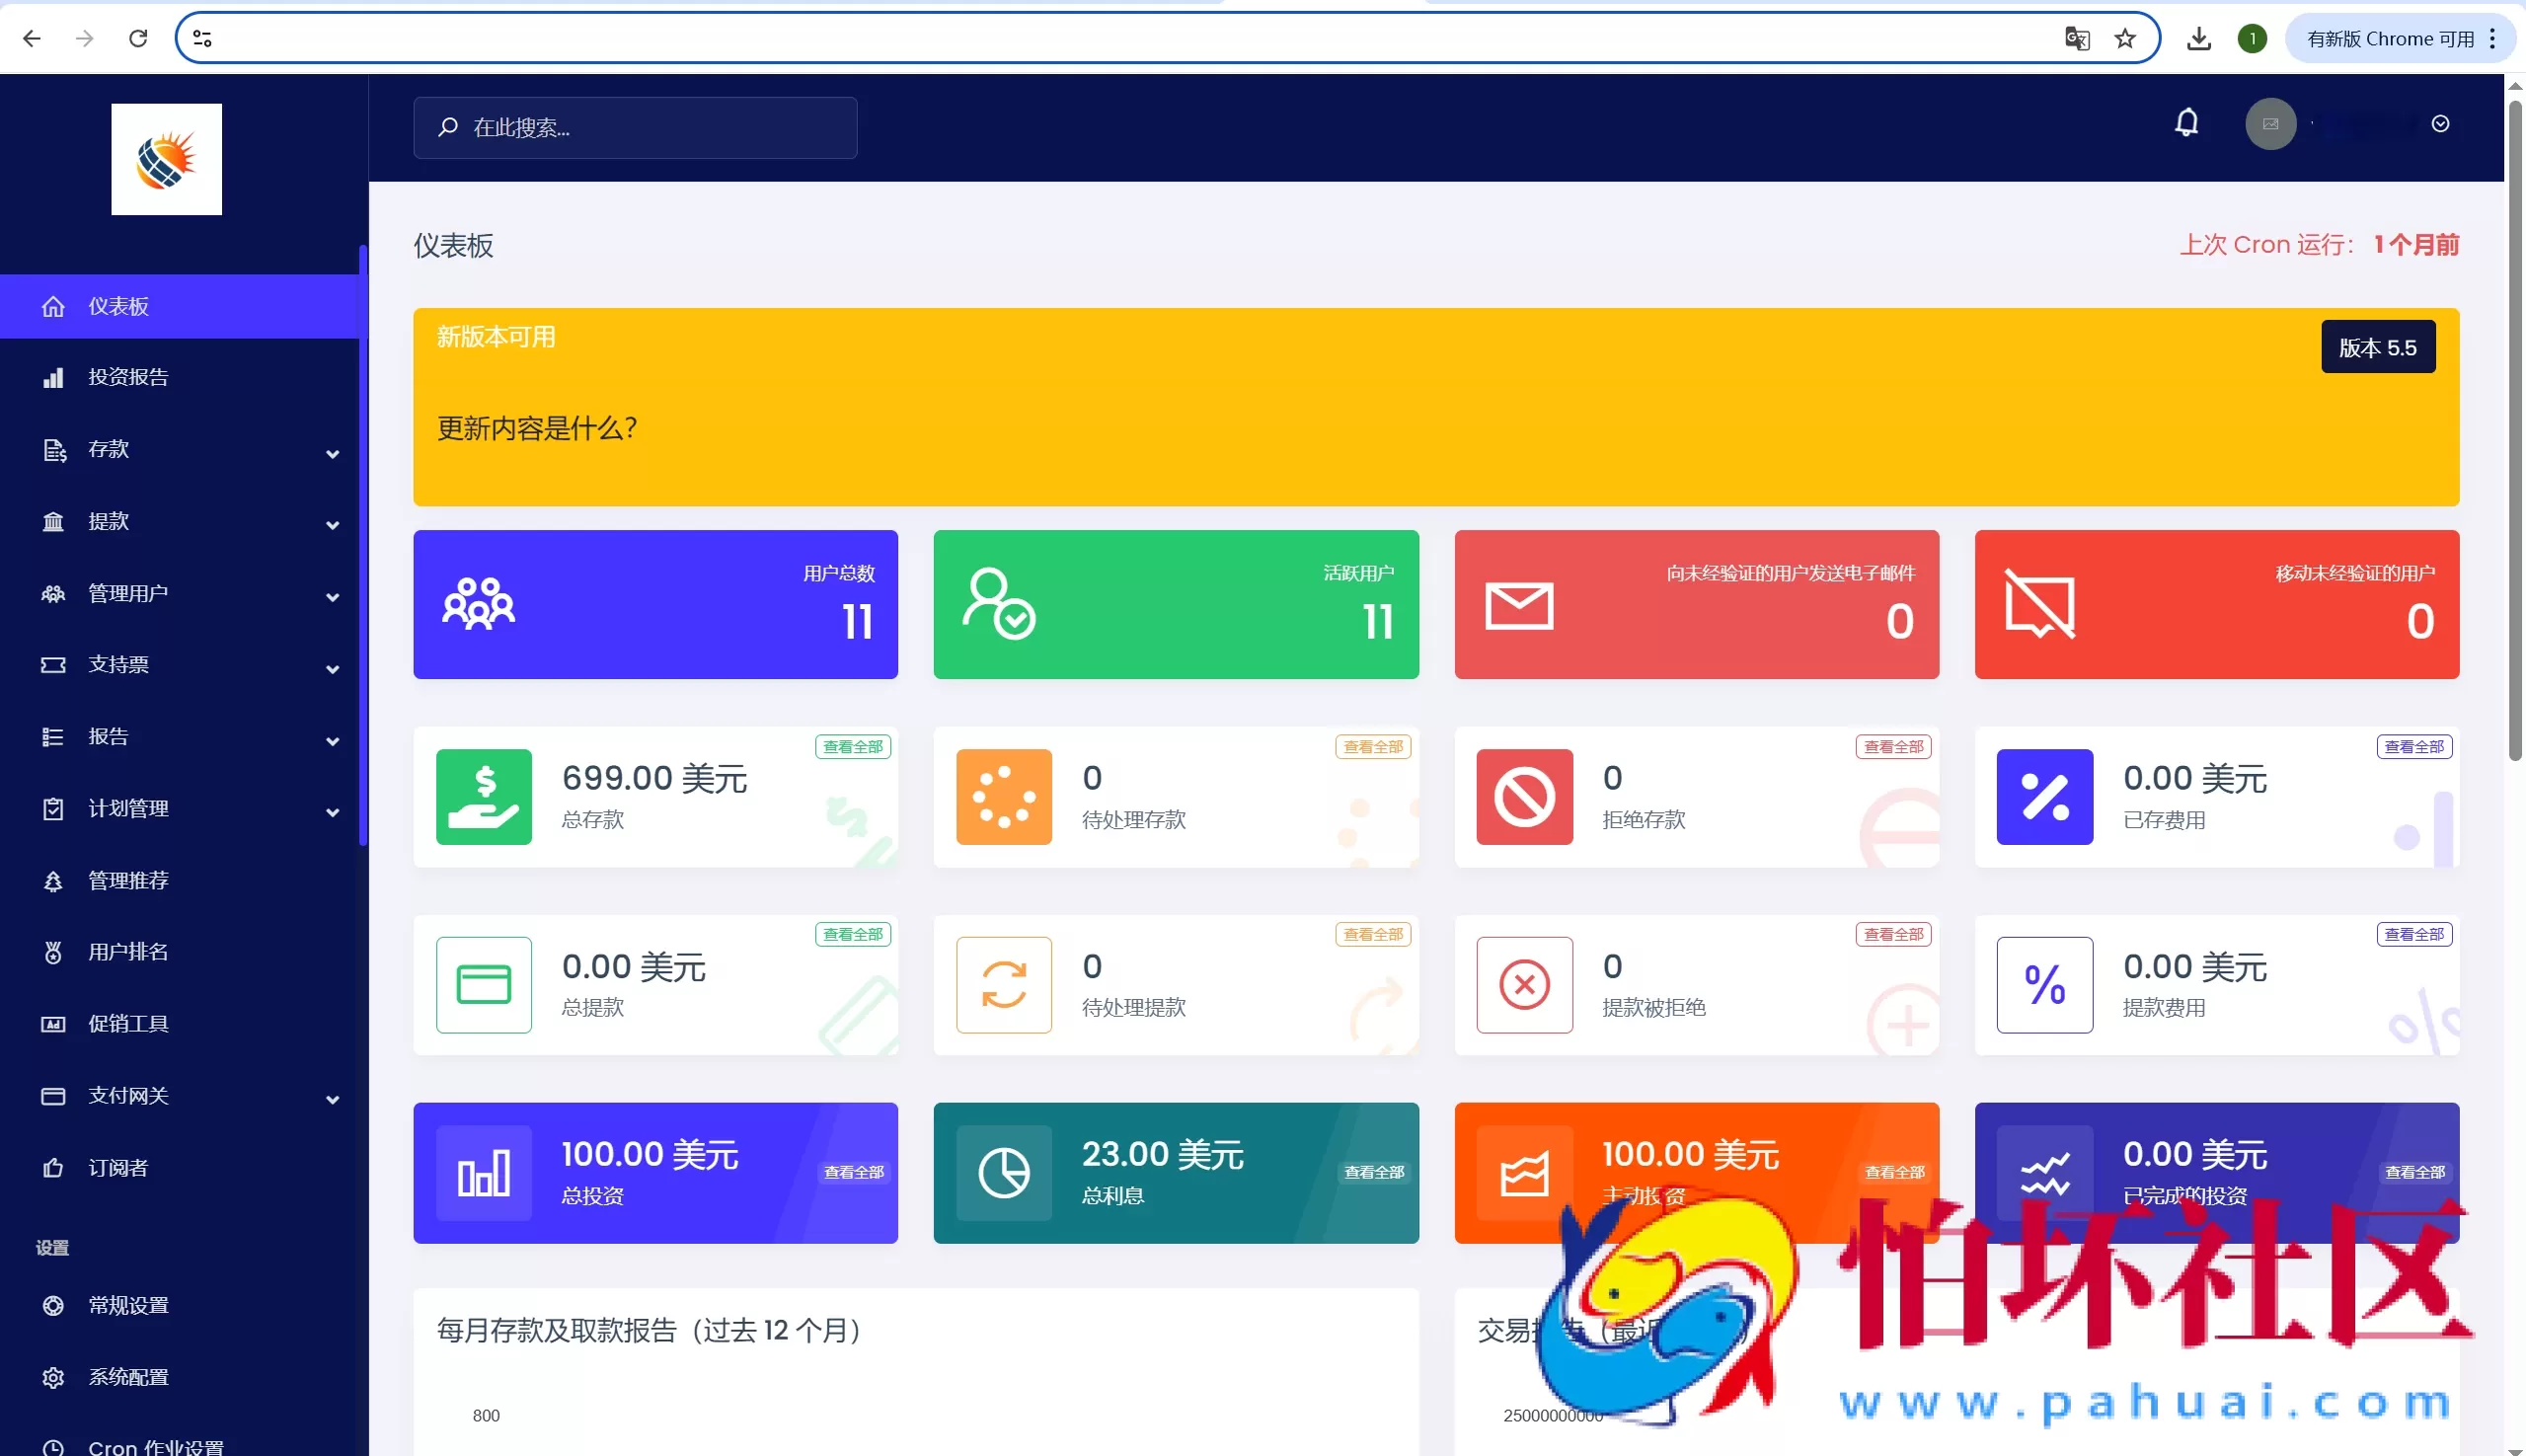Click the green total deposit hand icon
2526x1456 pixels.
(x=484, y=797)
